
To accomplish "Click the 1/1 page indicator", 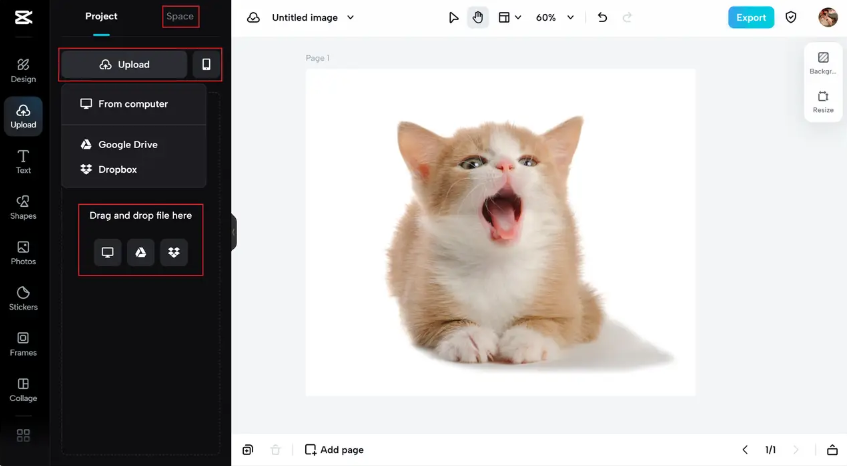I will 770,449.
